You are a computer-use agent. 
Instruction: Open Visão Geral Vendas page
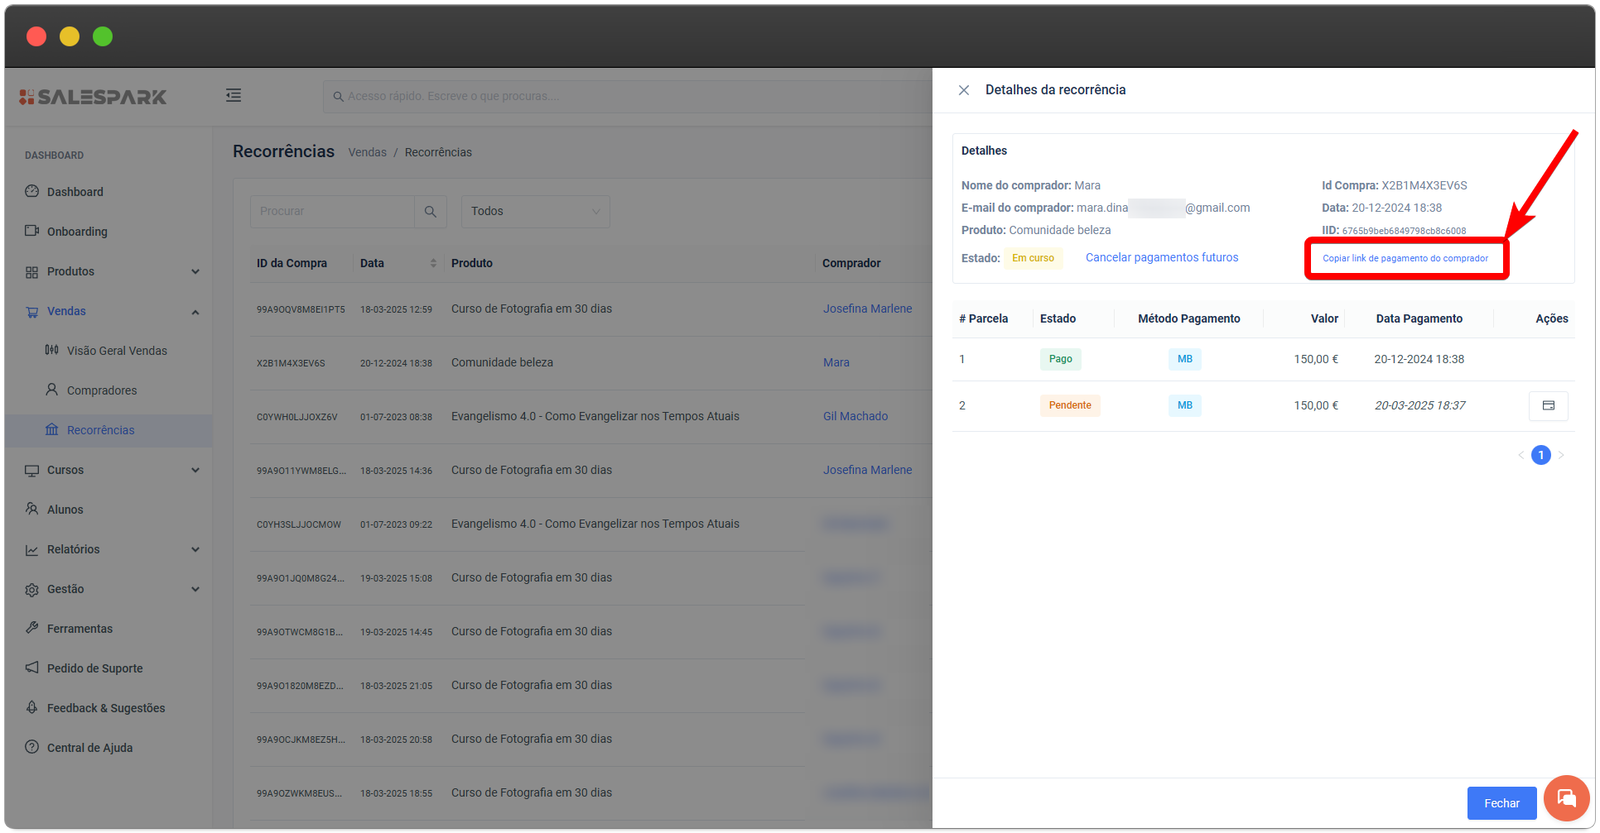pos(116,351)
